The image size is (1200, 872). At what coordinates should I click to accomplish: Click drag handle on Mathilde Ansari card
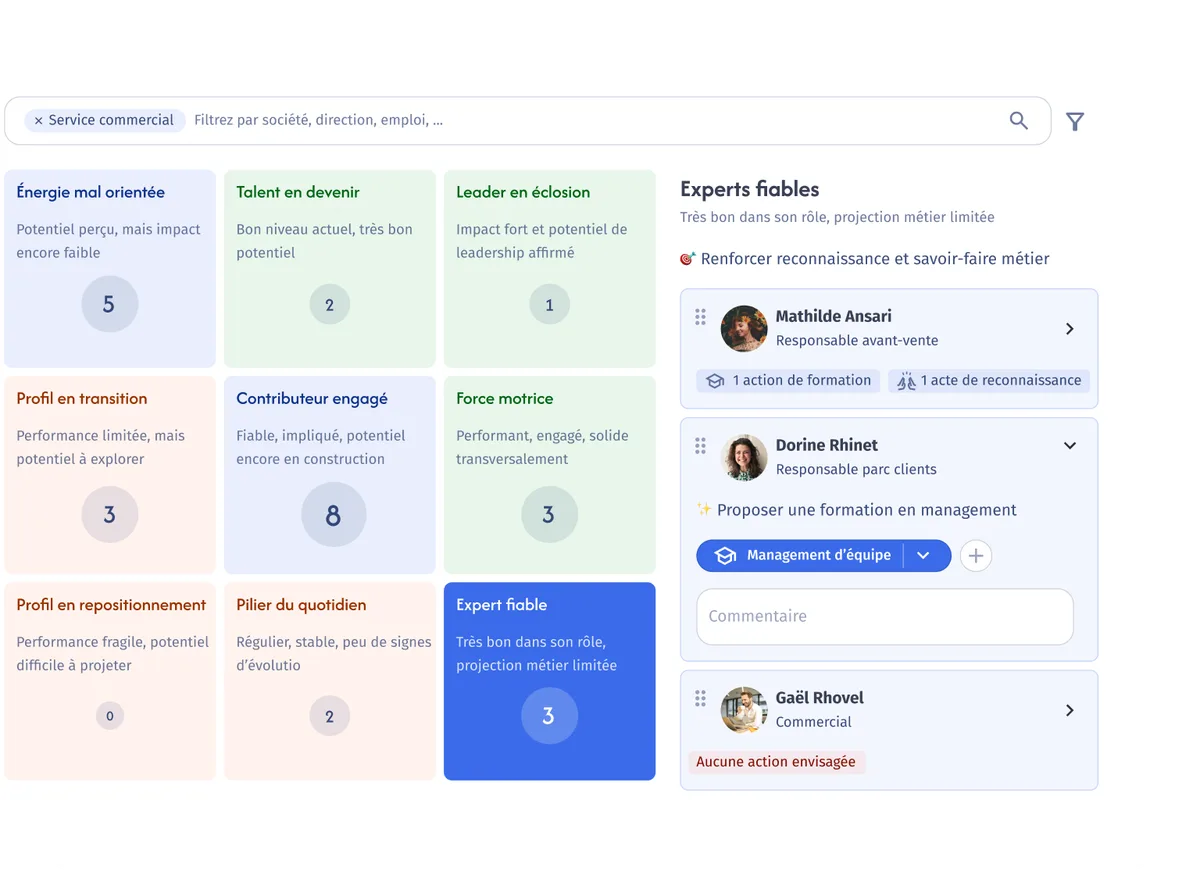700,317
